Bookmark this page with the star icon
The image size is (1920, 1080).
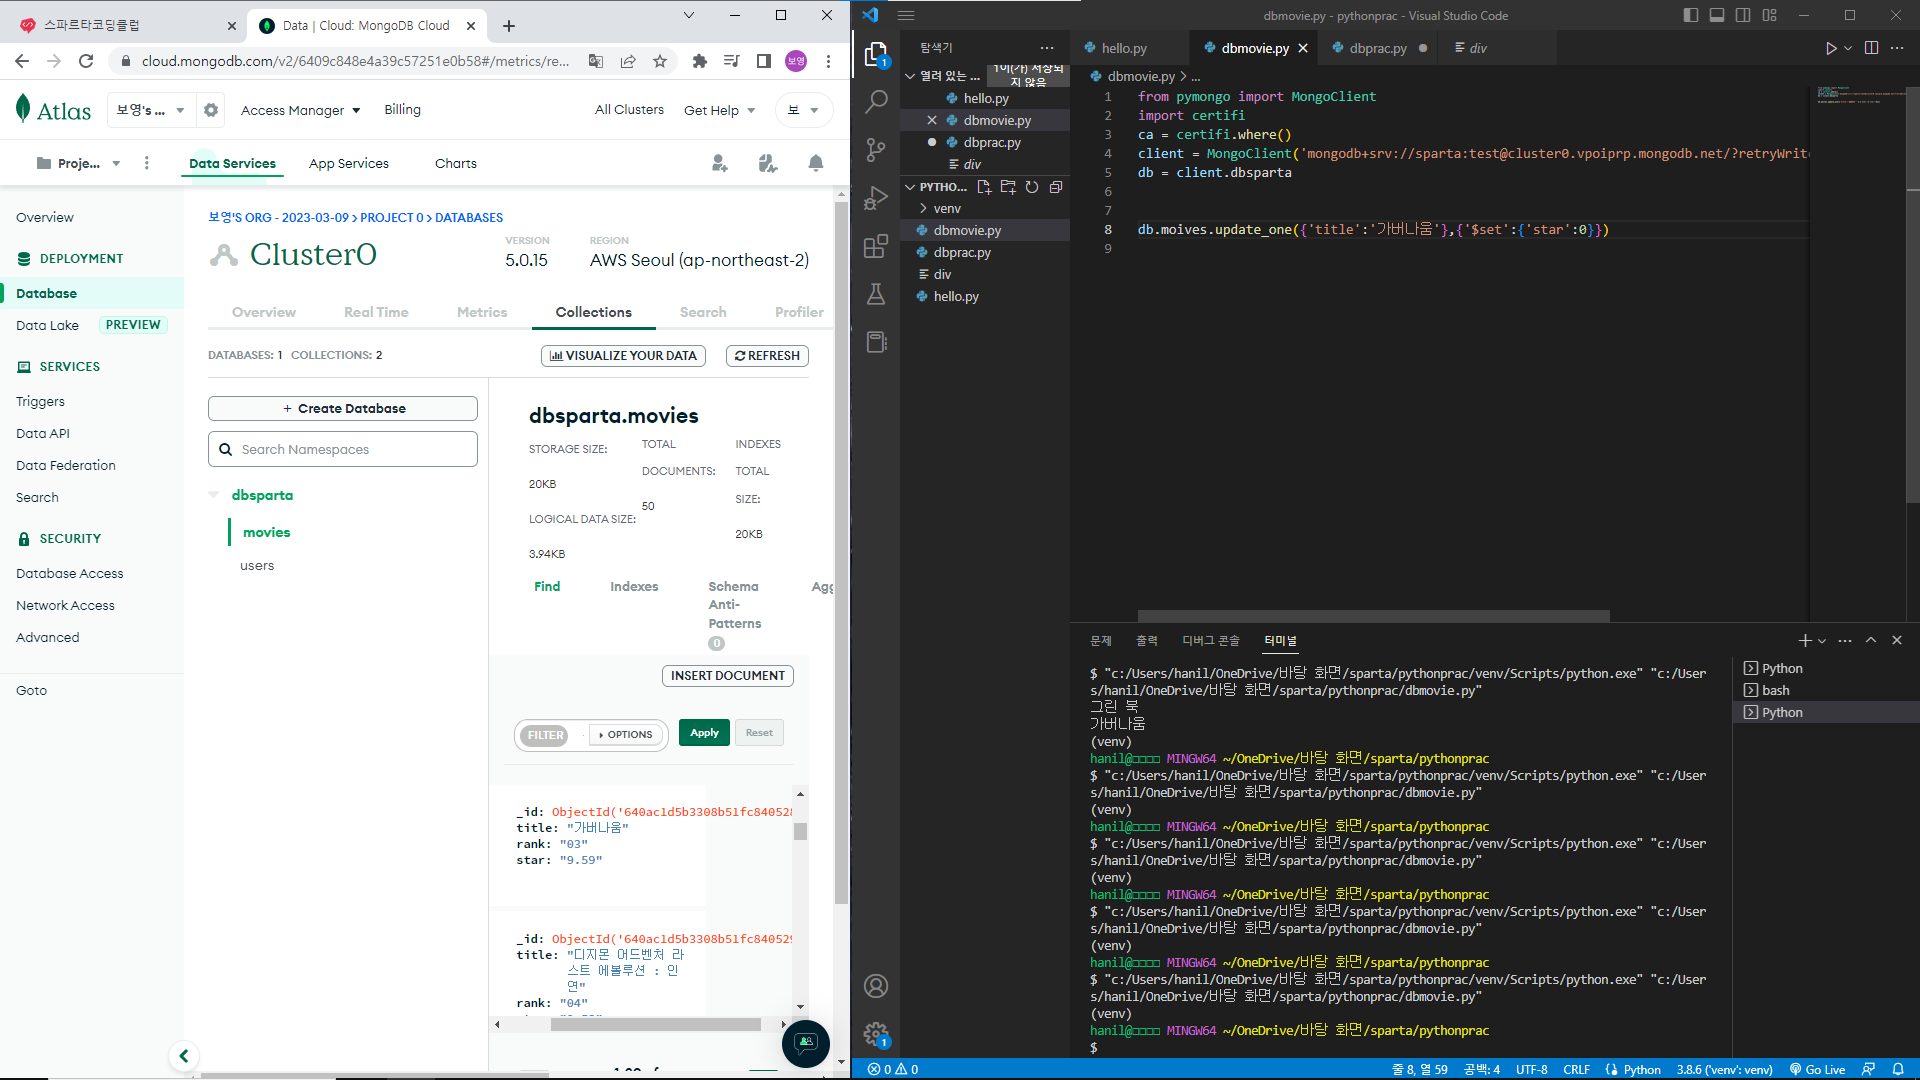(660, 61)
